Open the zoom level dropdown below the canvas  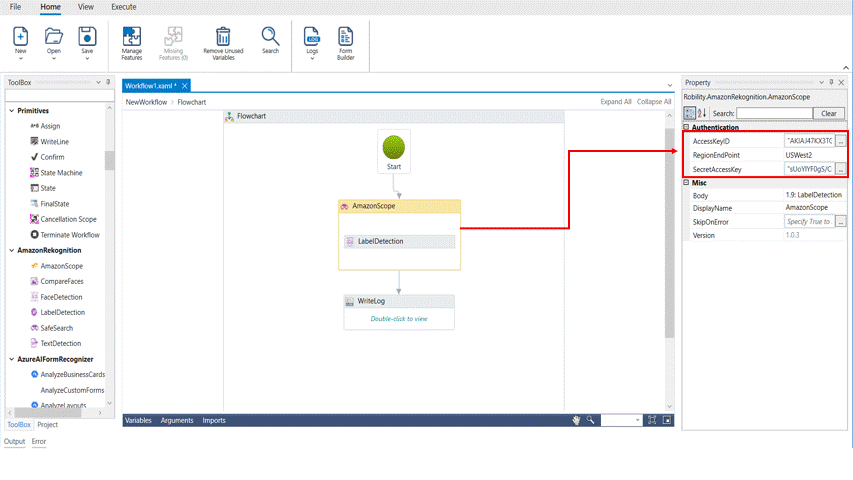[x=636, y=421]
